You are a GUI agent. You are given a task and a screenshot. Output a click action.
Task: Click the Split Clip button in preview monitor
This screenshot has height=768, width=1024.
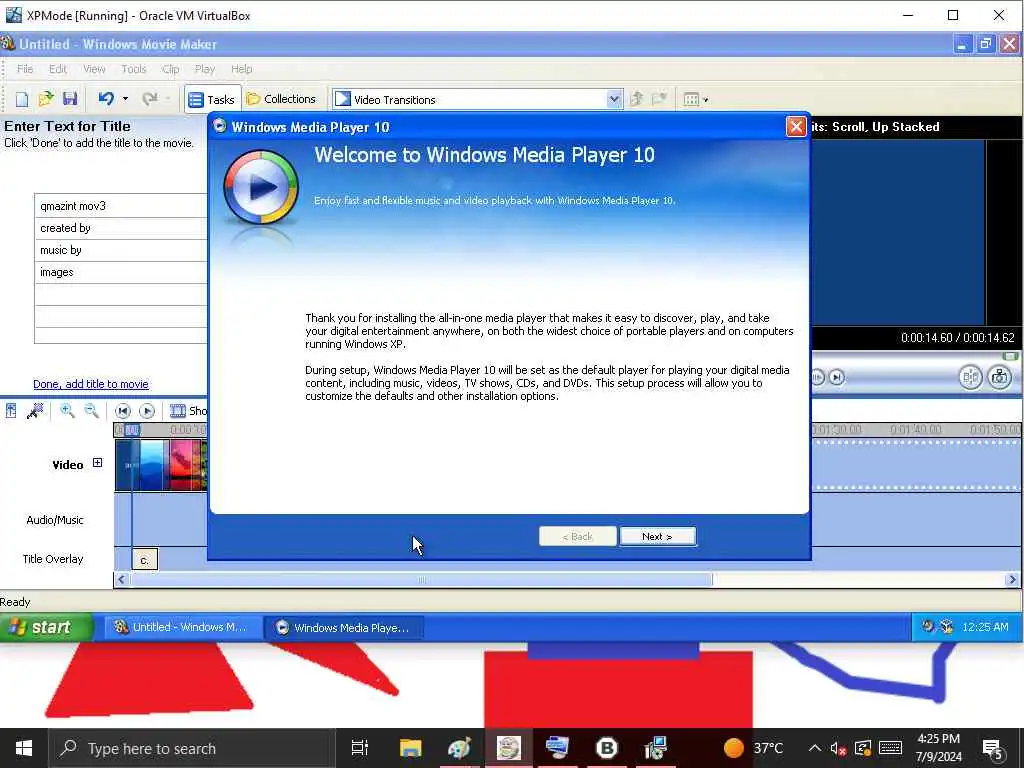[970, 377]
